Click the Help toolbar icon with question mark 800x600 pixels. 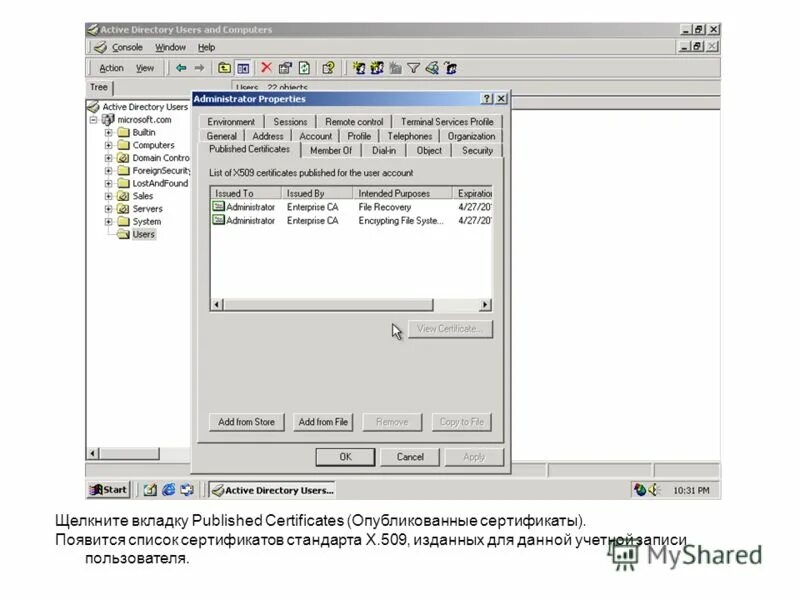(328, 68)
